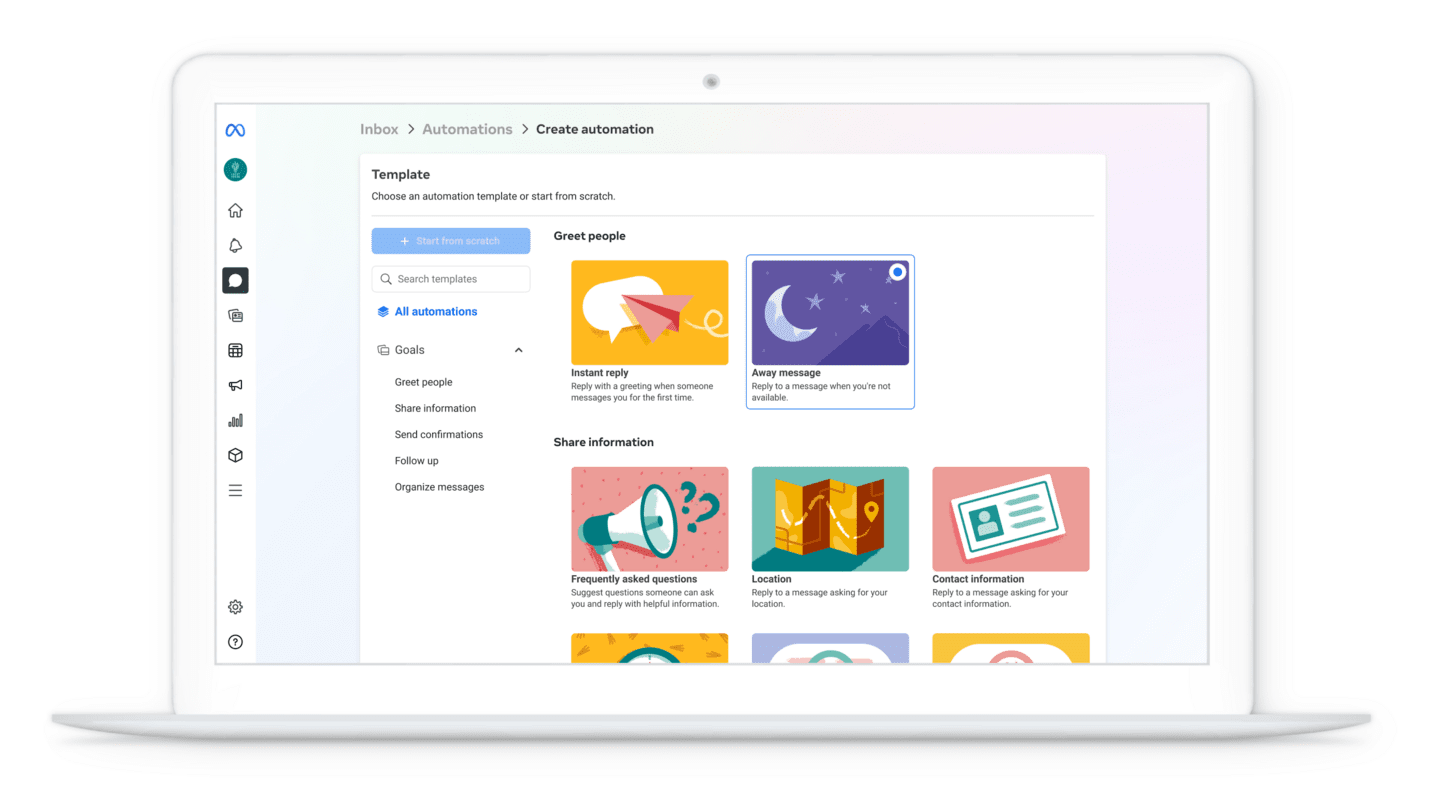Choose the Location map template image

point(830,519)
